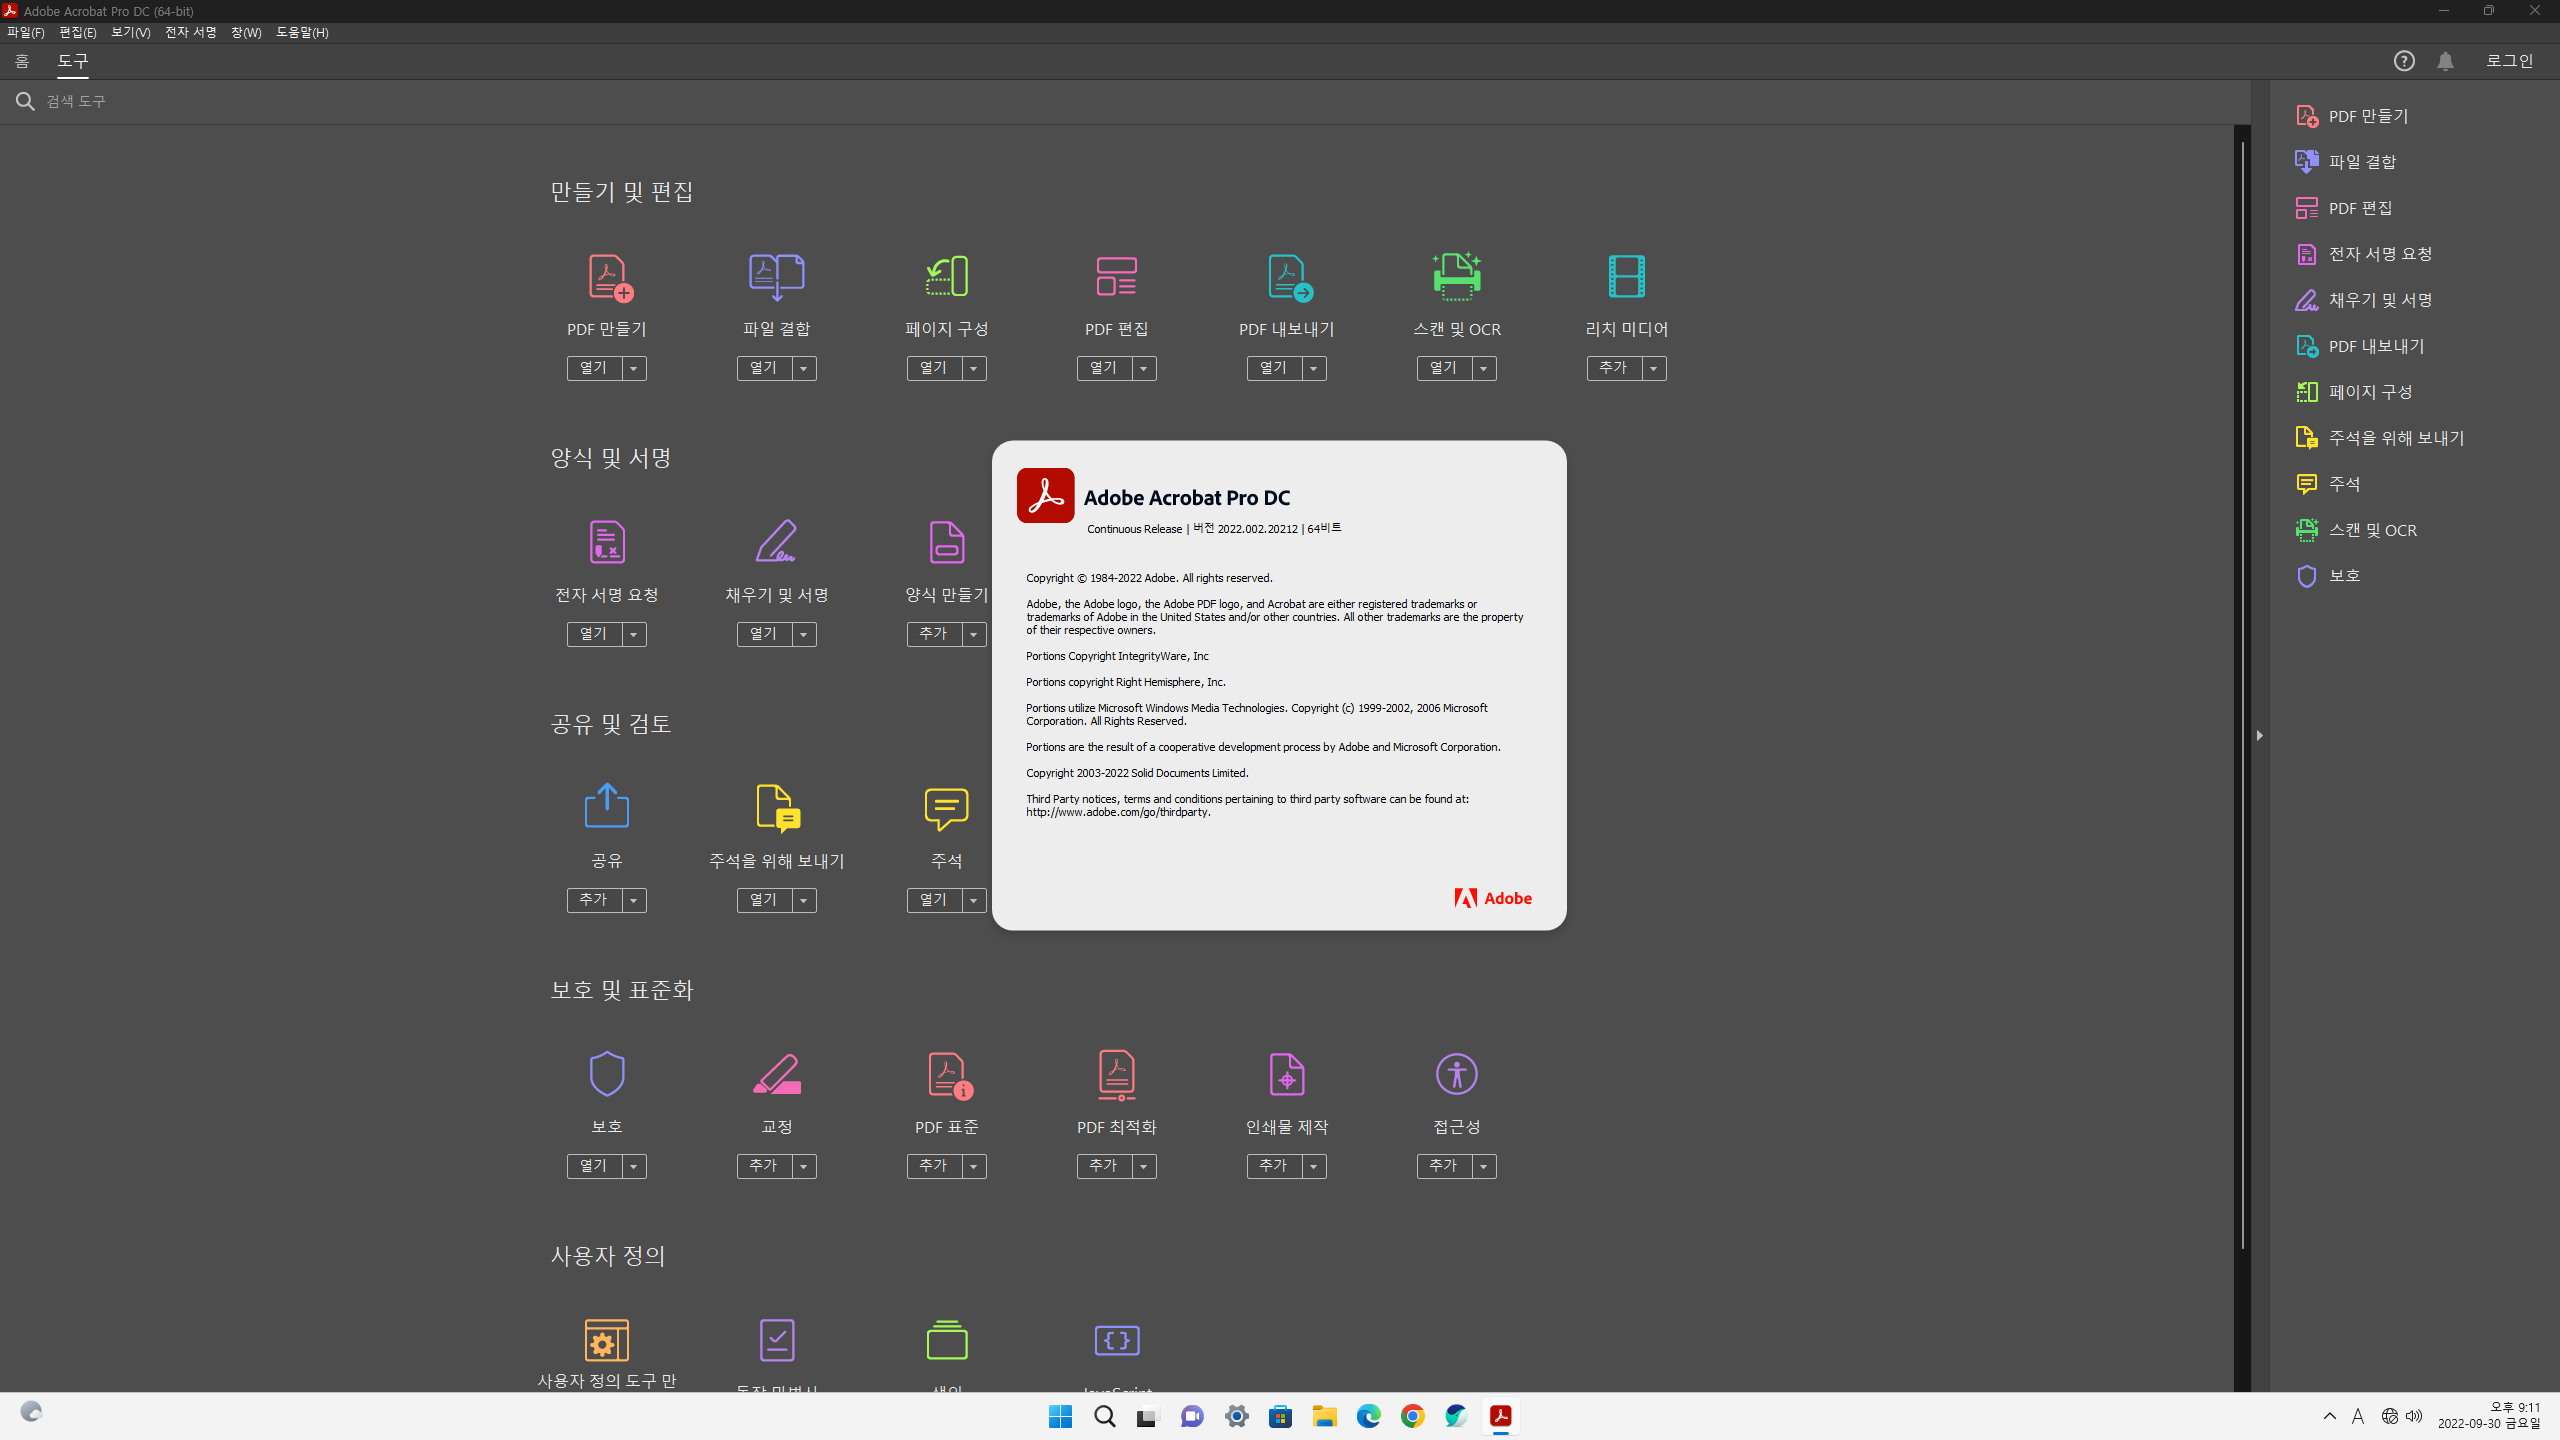Click 열기 button under PDF 내보내기
The height and width of the screenshot is (1440, 2560).
click(1273, 368)
